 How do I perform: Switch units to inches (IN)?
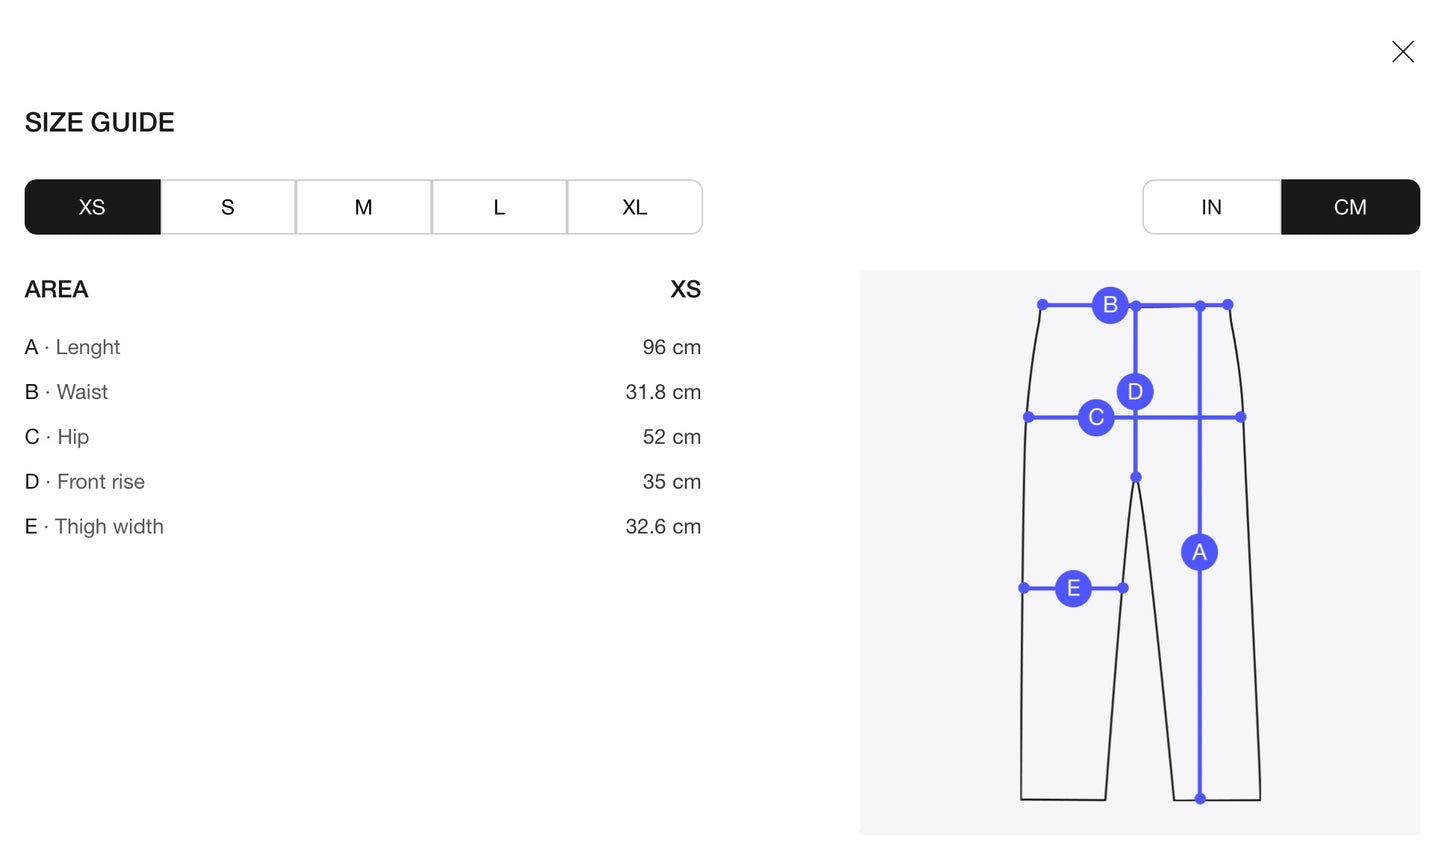point(1211,207)
